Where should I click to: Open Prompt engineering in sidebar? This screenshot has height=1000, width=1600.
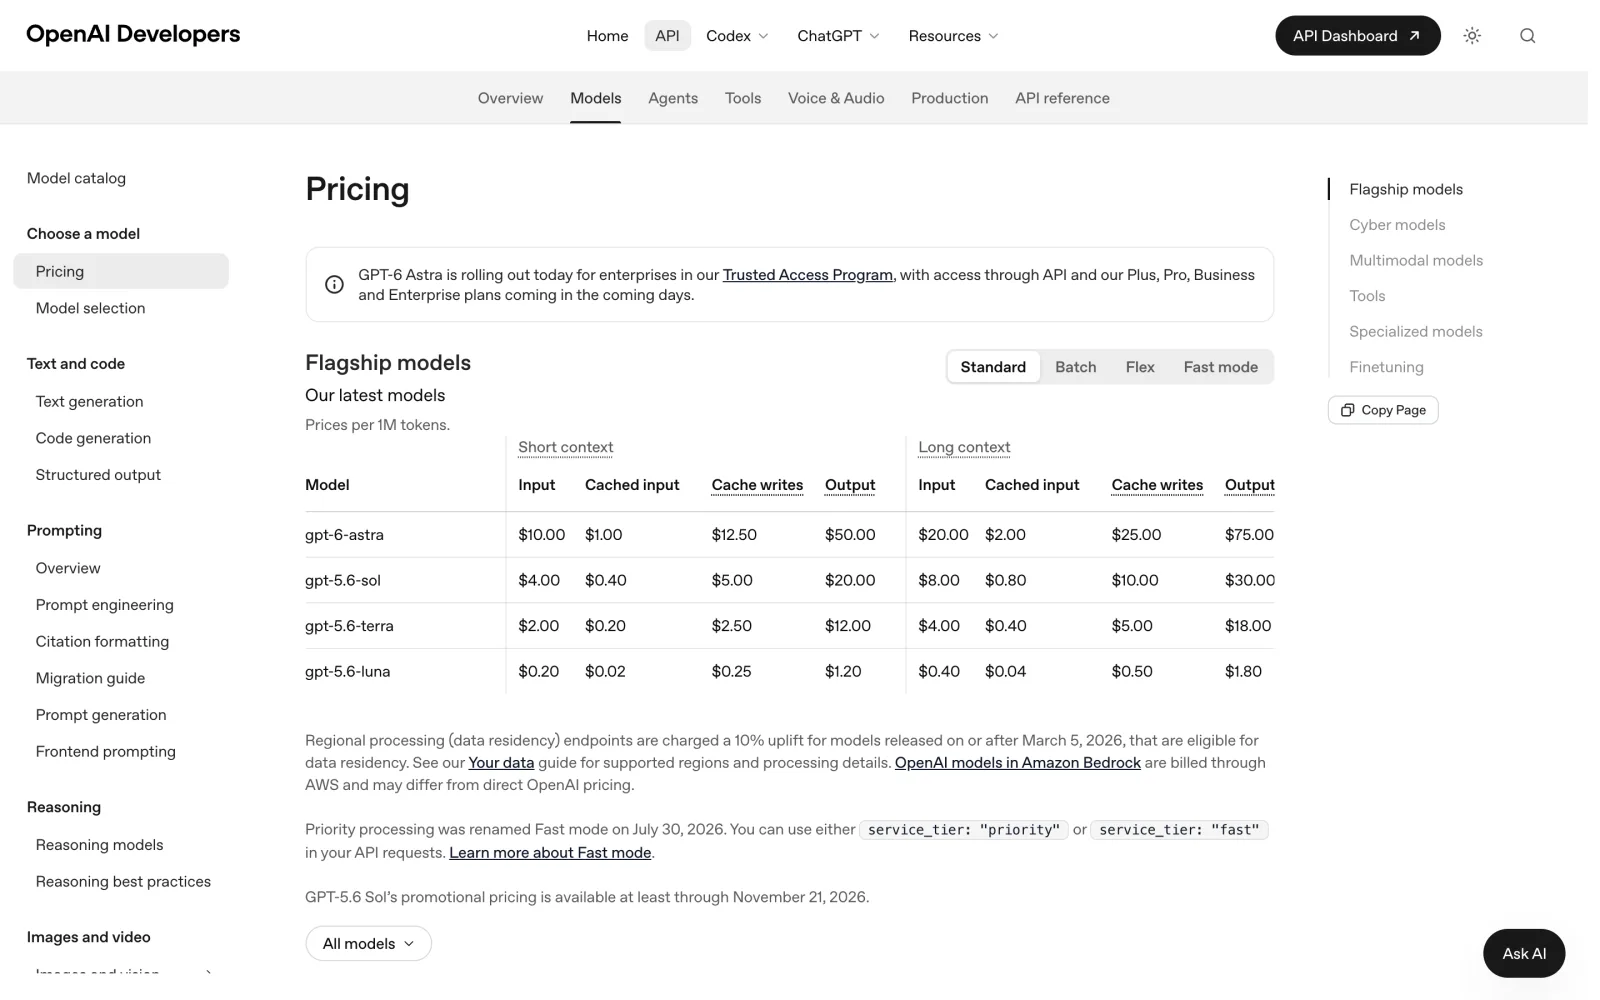(x=104, y=605)
